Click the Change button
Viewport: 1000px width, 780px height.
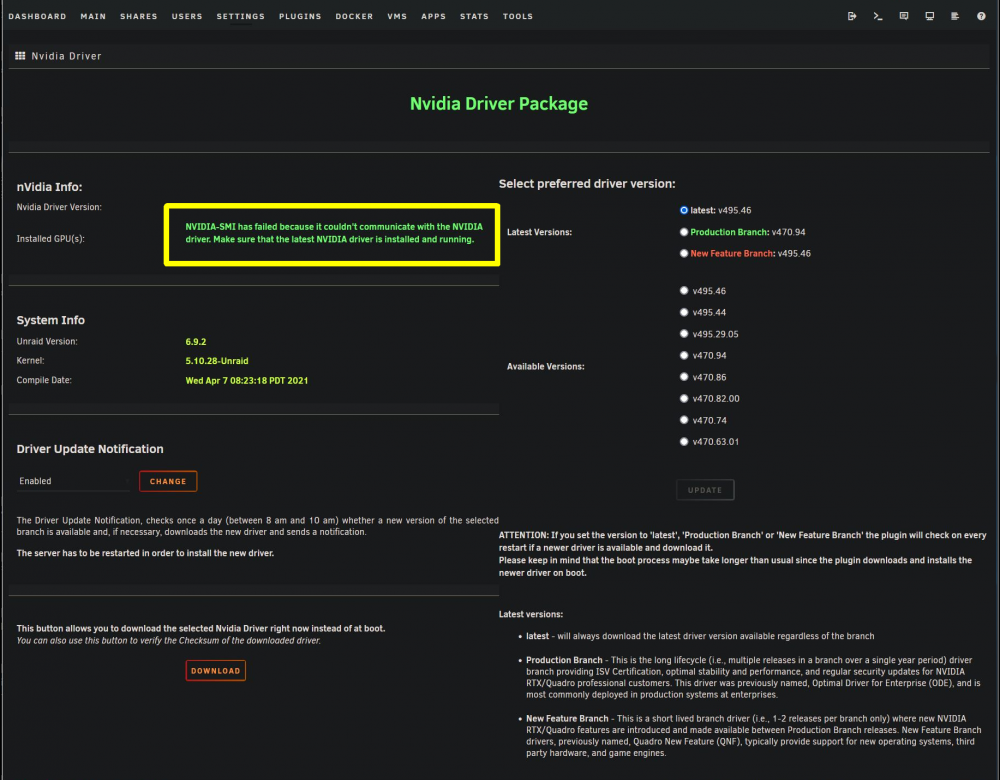(168, 481)
